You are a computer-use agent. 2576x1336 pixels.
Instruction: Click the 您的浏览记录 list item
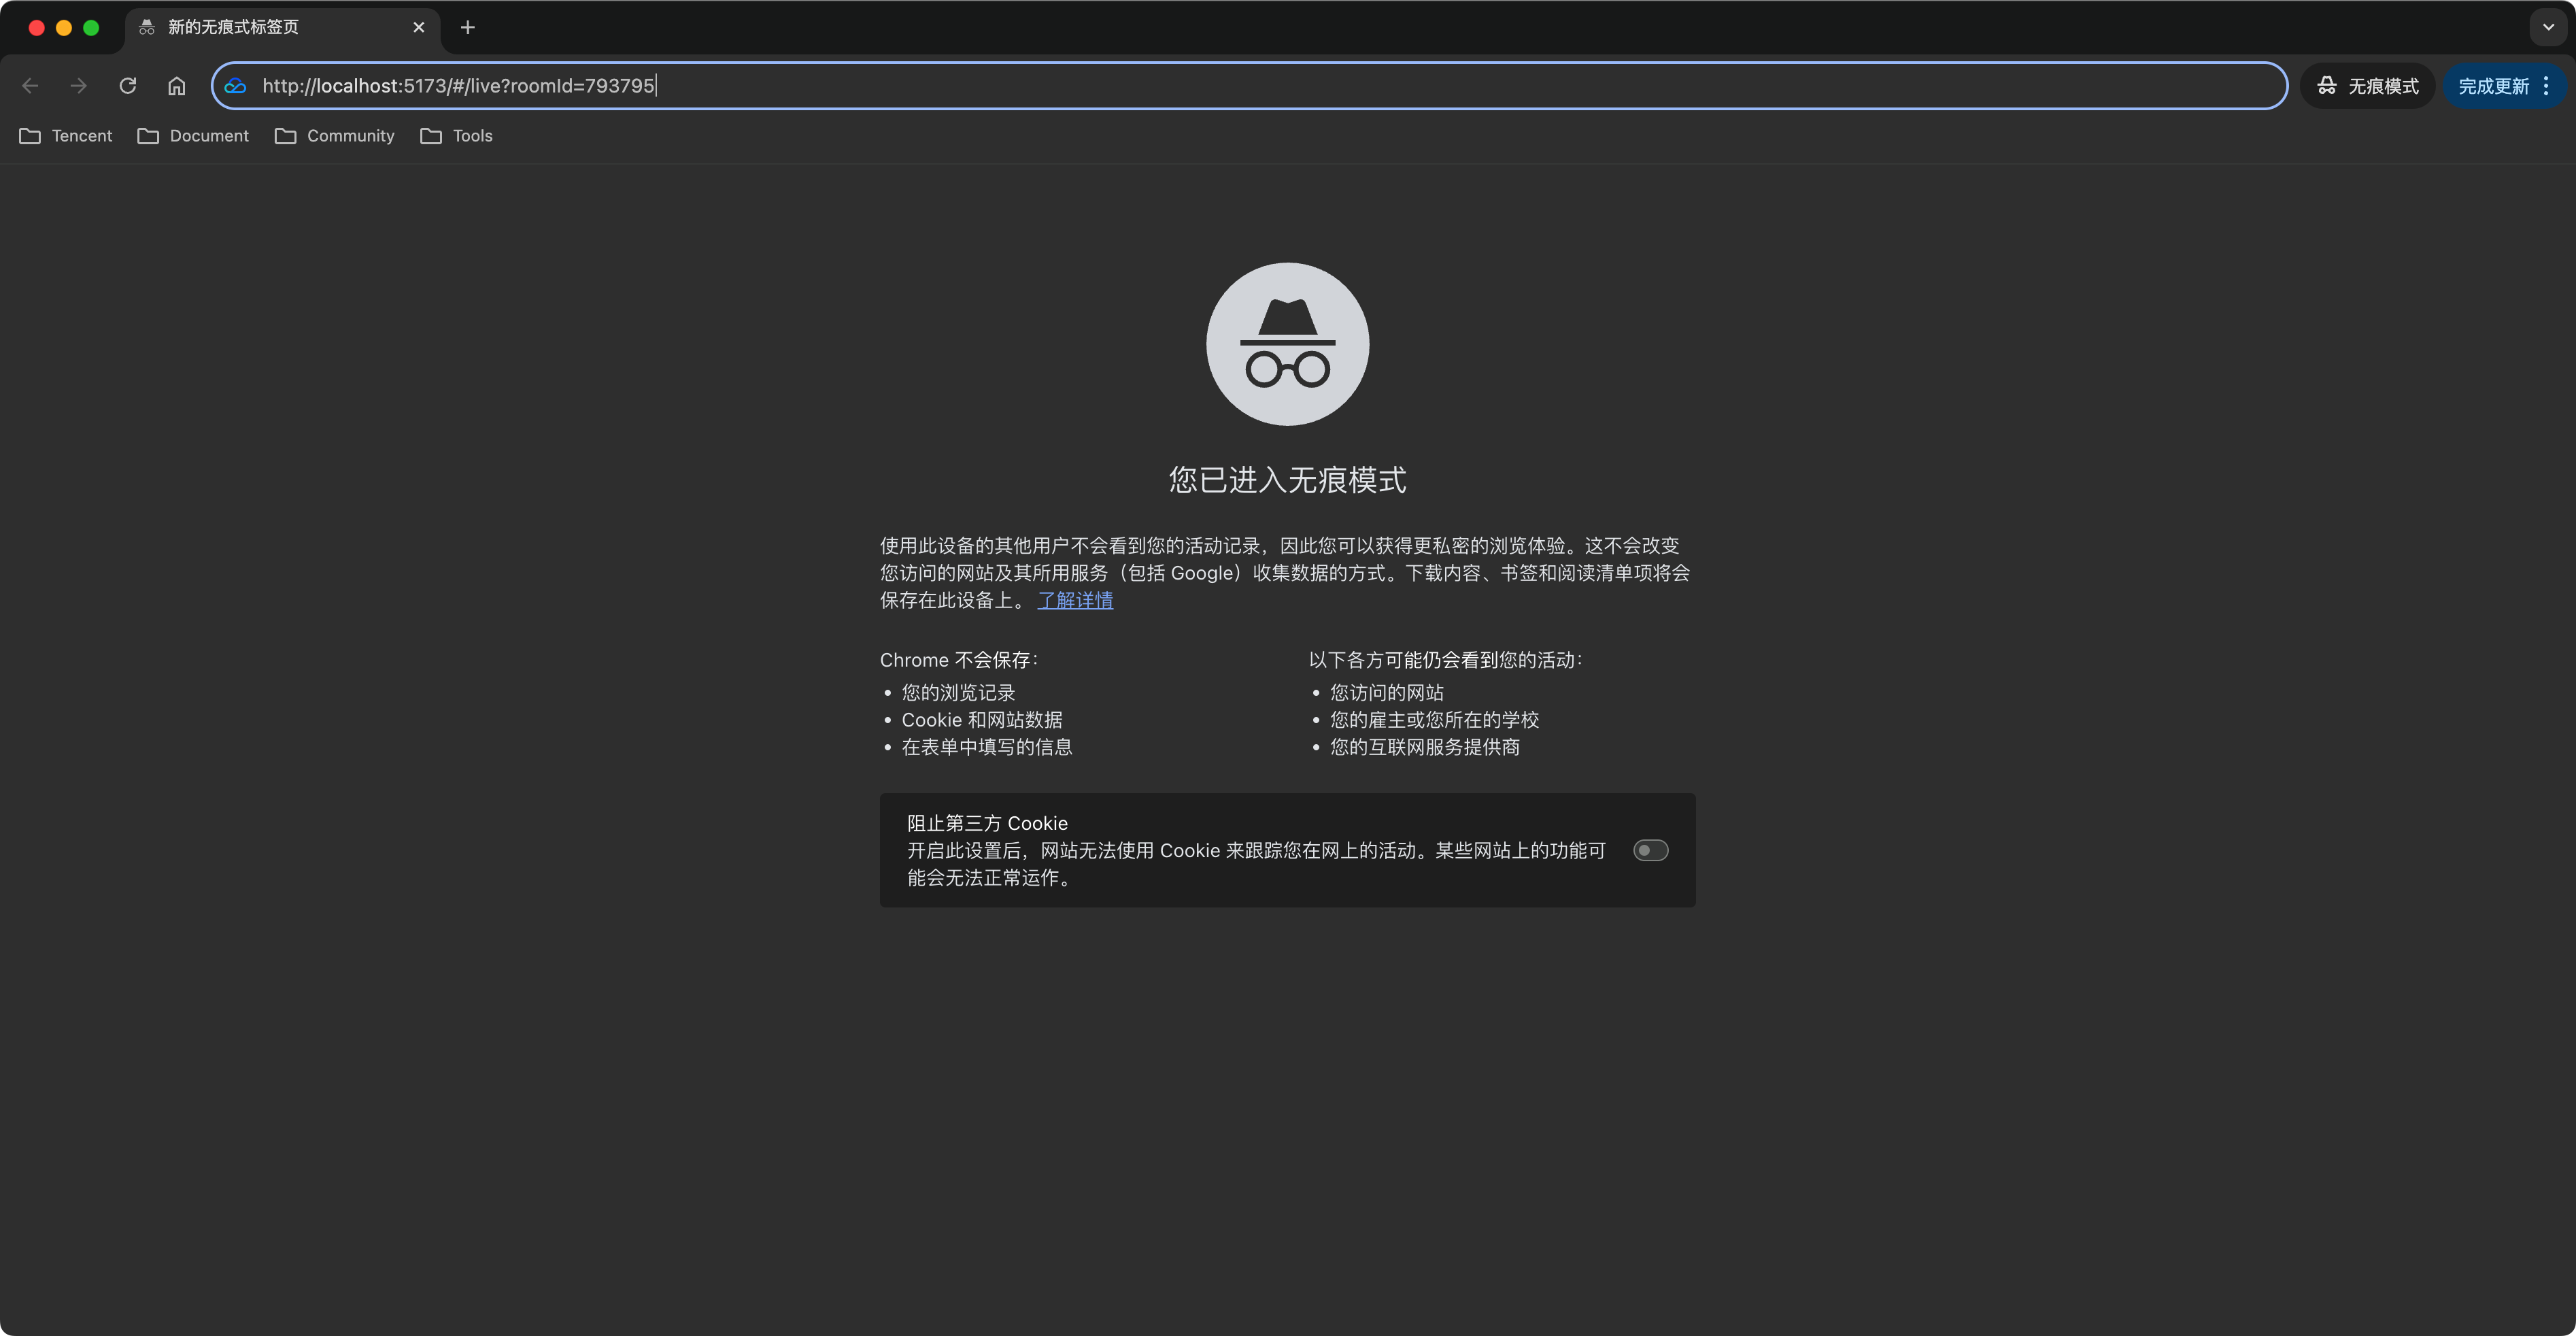(x=958, y=693)
